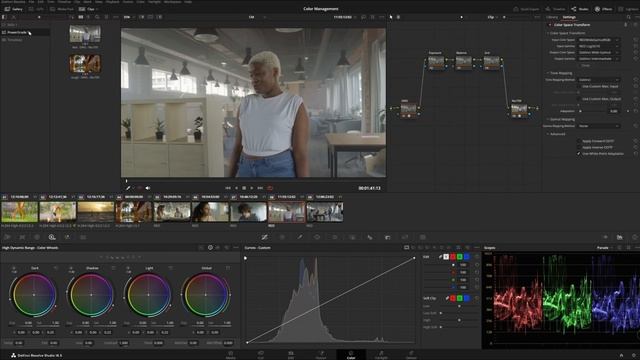640x360 pixels.
Task: Toggle the Y luminance channel button in Curves
Action: pos(446,257)
